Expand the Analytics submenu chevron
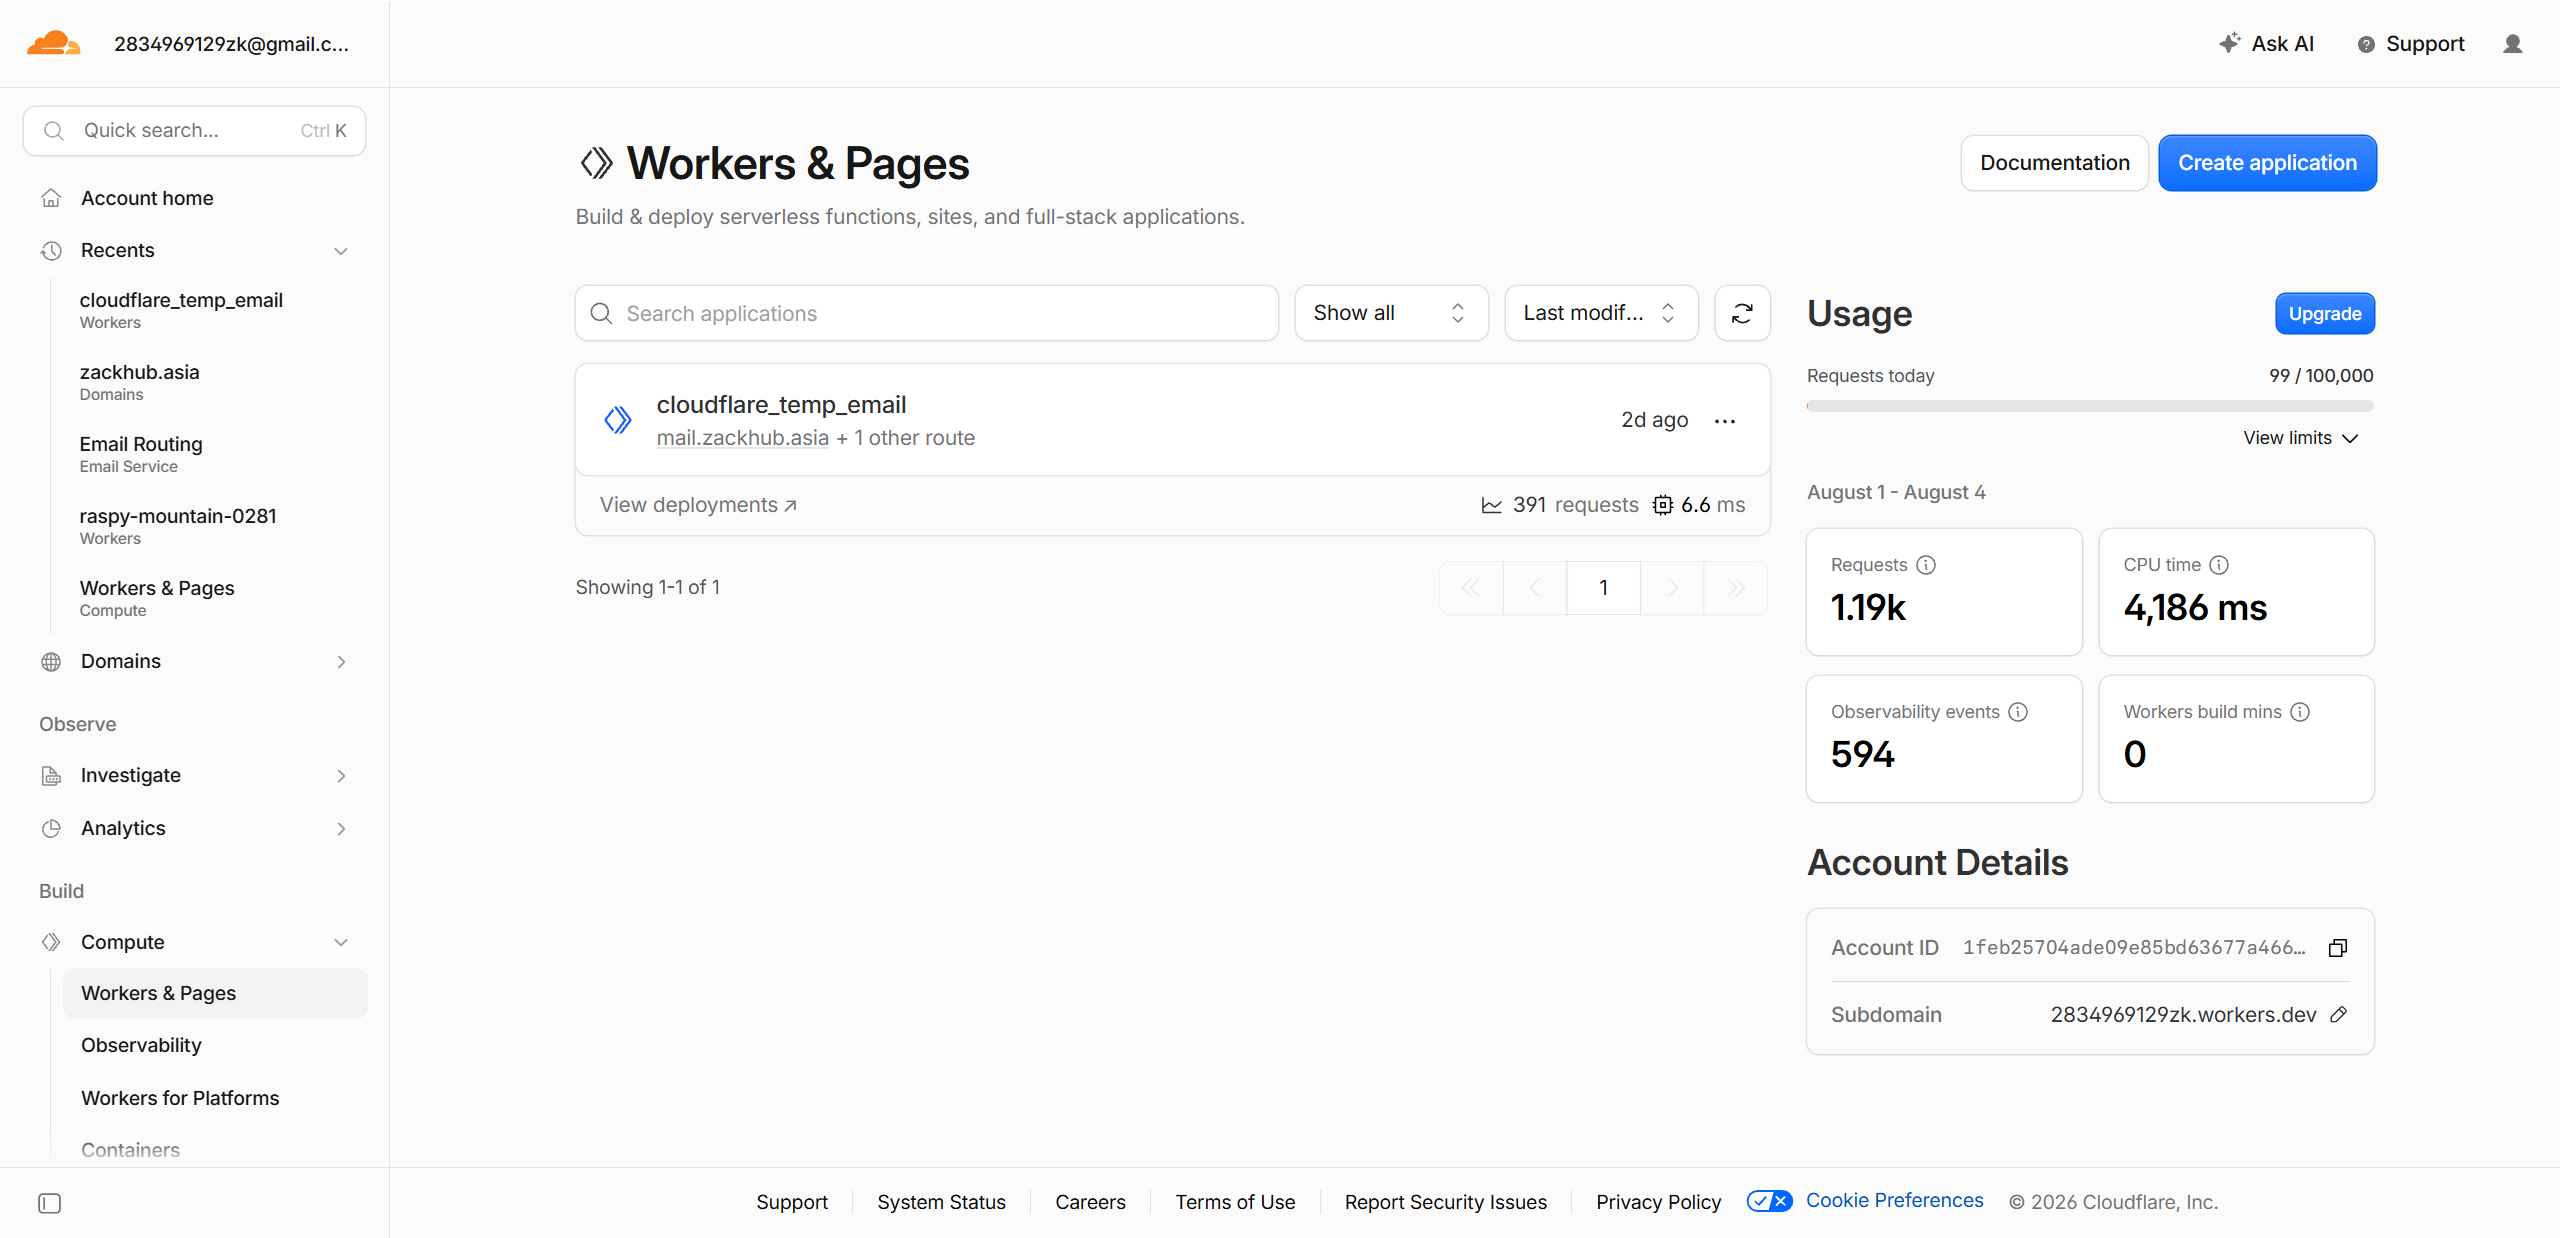 pyautogui.click(x=341, y=829)
